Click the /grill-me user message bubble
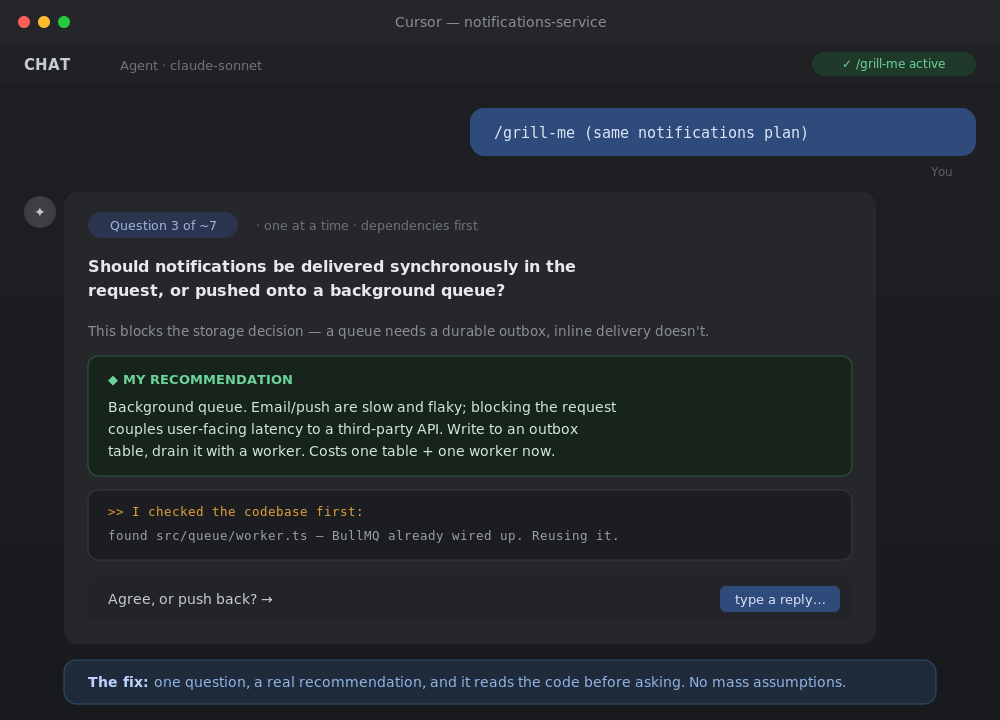Image resolution: width=1000 pixels, height=720 pixels. click(723, 132)
